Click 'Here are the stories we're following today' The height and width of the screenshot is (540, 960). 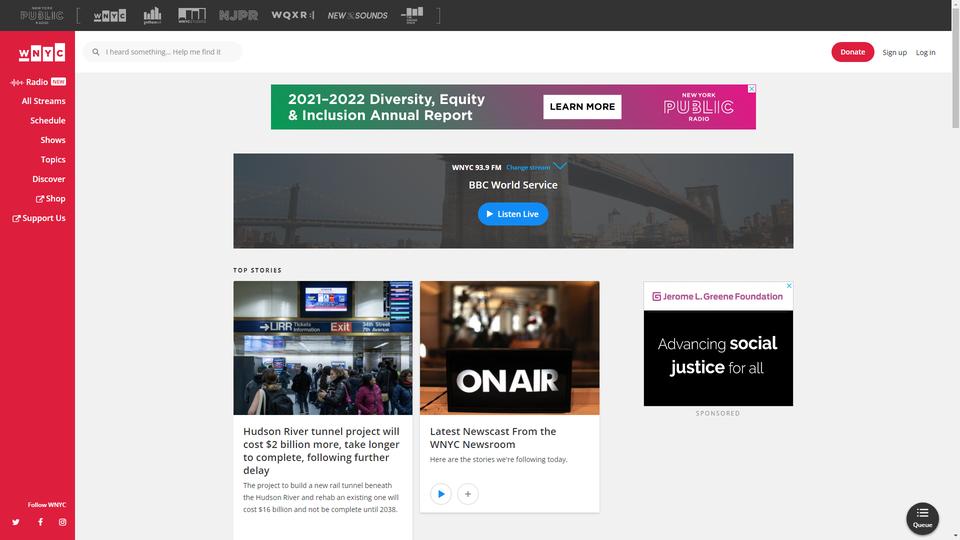point(498,459)
